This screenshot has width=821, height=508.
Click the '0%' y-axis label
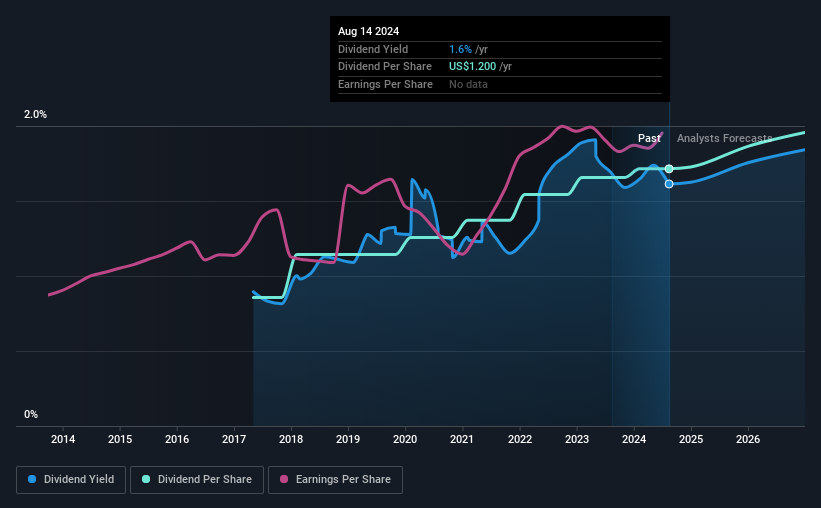point(31,414)
